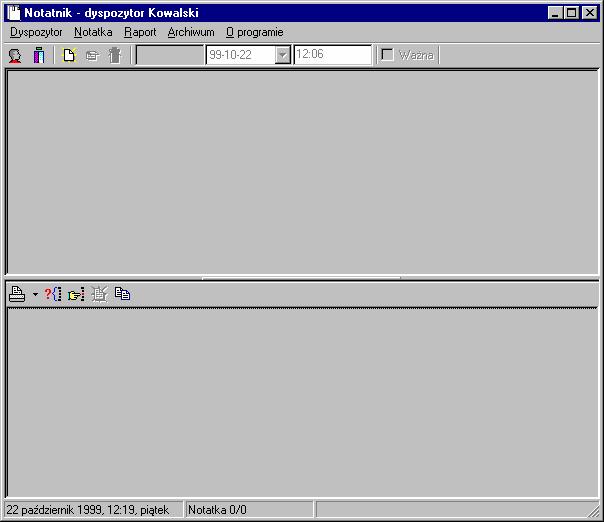The image size is (604, 522).
Task: Click the Notatka 0/0 status panel
Action: [249, 510]
